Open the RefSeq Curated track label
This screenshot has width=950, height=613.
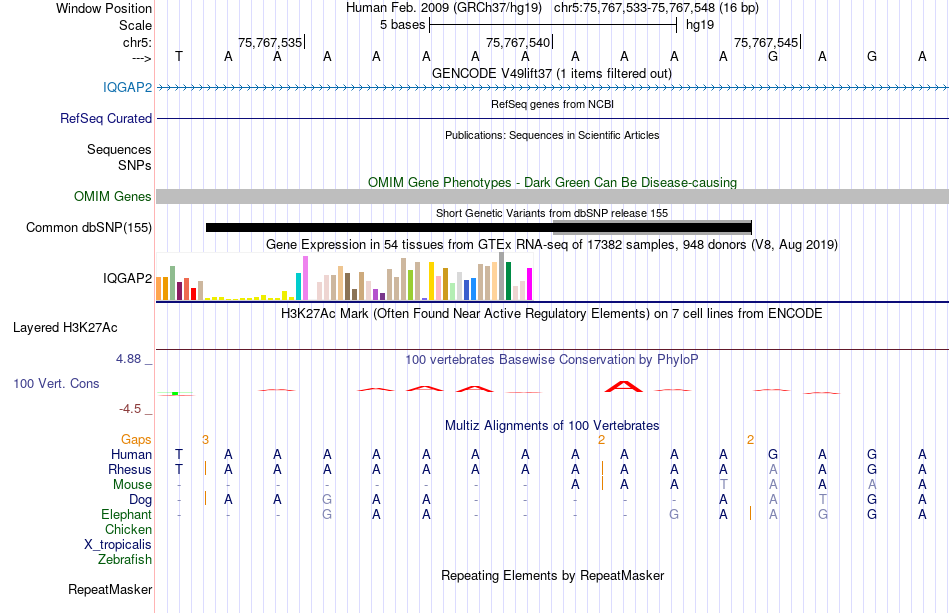[x=105, y=118]
